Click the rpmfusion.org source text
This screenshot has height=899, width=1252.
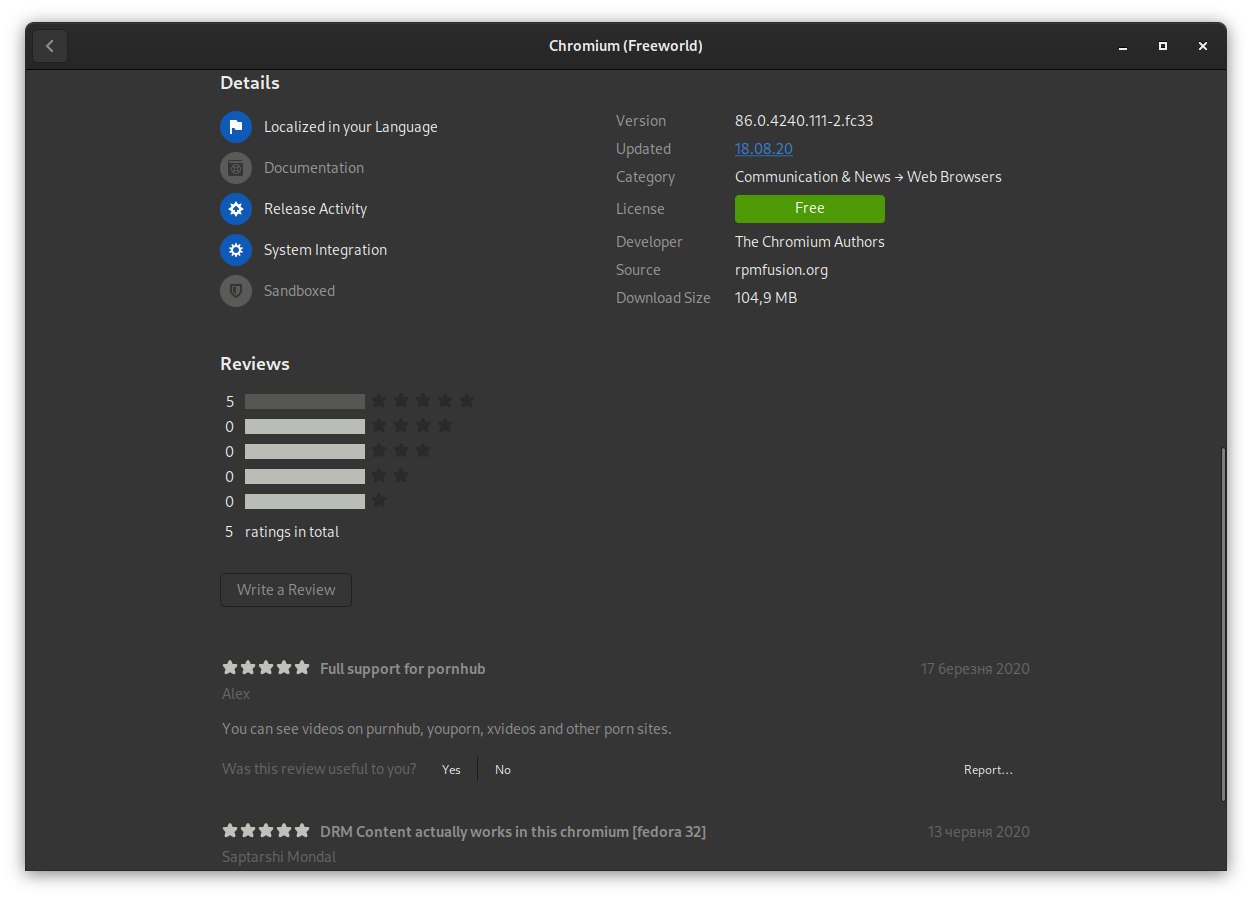pos(781,270)
